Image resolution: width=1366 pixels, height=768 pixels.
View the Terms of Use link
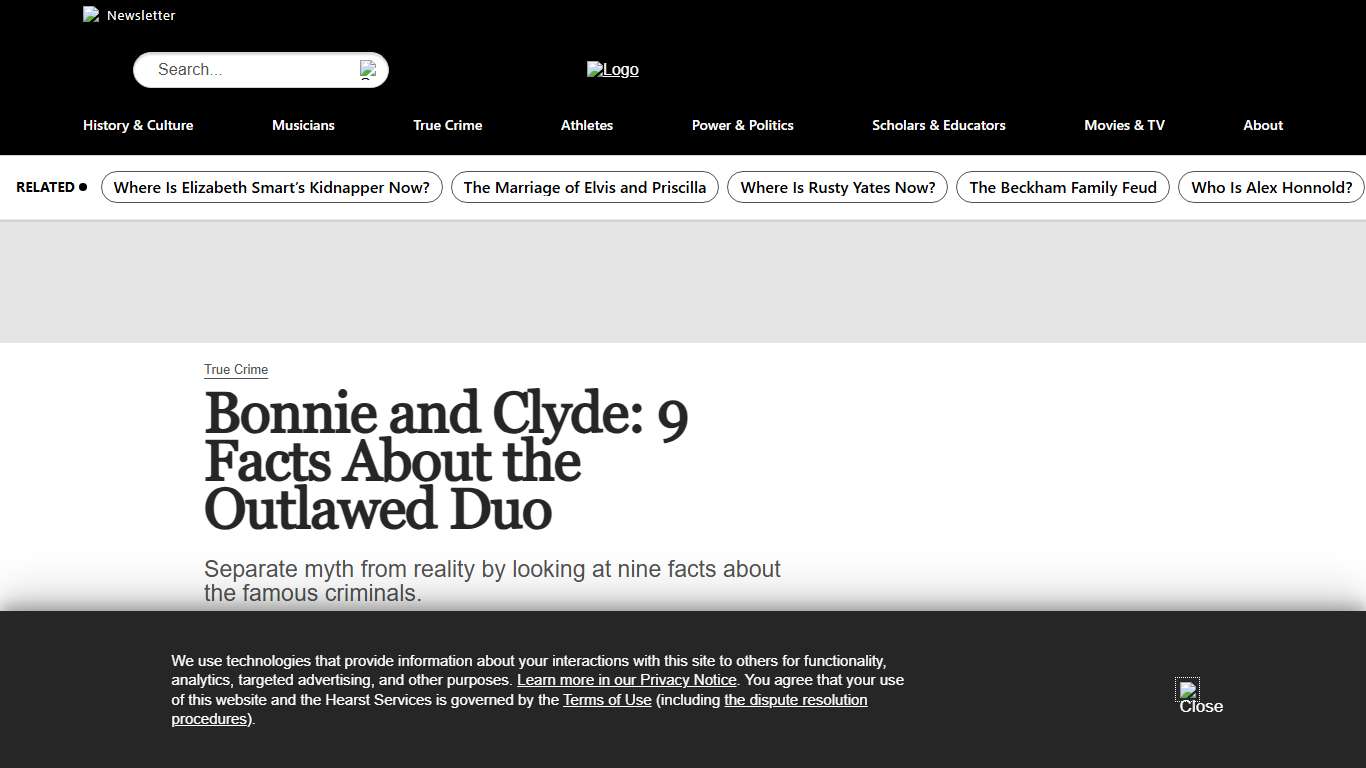point(607,699)
